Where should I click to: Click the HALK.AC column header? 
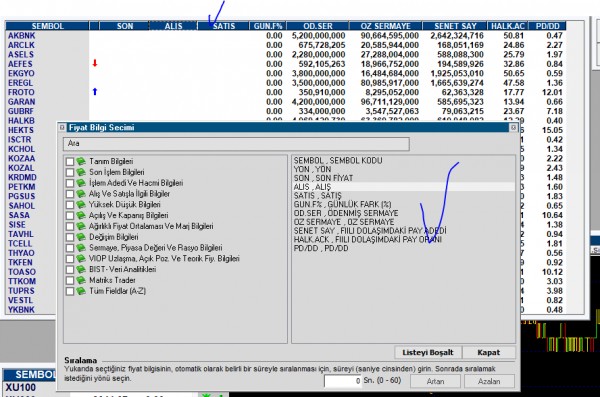tap(508, 26)
